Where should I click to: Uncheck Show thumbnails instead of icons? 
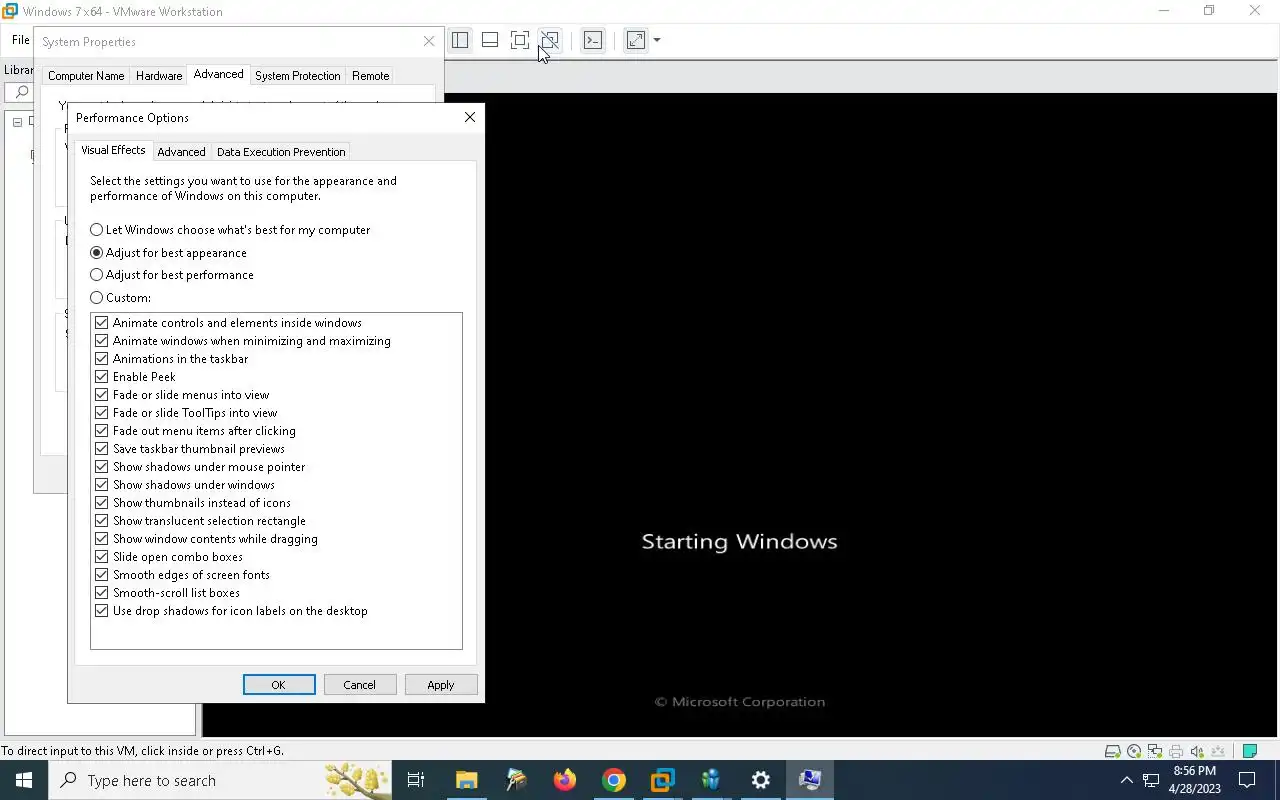101,503
